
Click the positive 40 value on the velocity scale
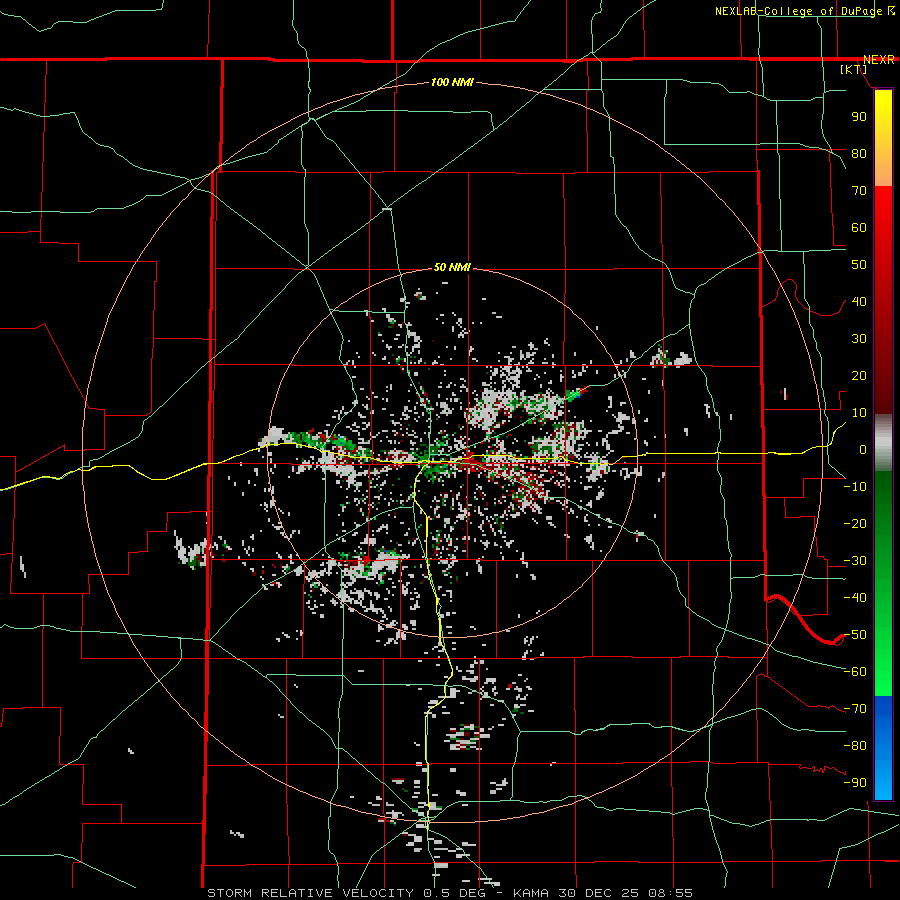point(859,302)
